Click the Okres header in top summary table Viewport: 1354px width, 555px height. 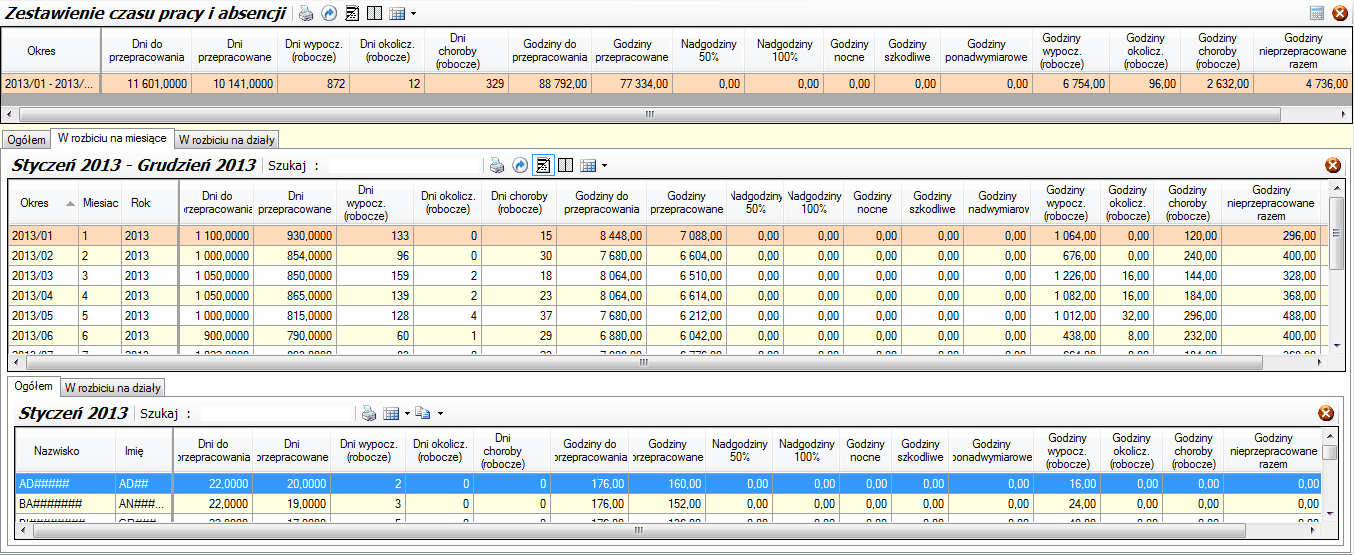click(x=50, y=51)
